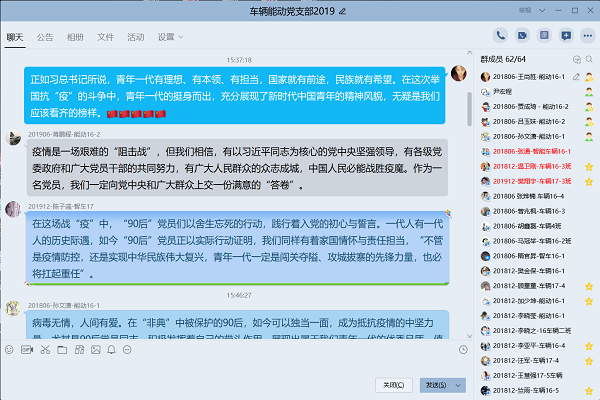Click message starting 在这场战"疫"中
600x400 pixels.
[237, 248]
